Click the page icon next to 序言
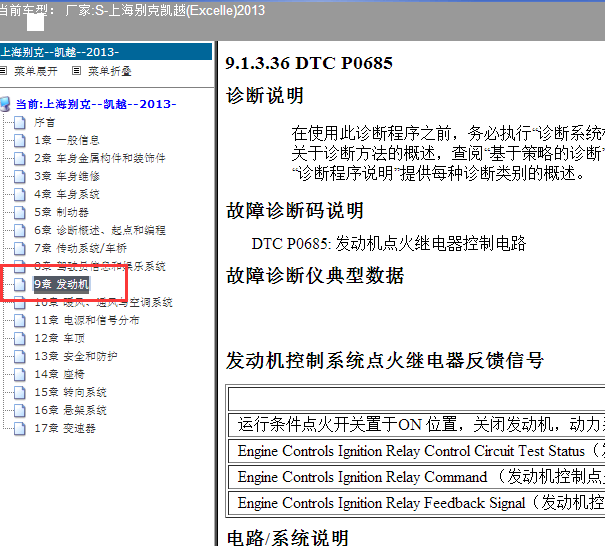The width and height of the screenshot is (605, 546). click(x=20, y=123)
